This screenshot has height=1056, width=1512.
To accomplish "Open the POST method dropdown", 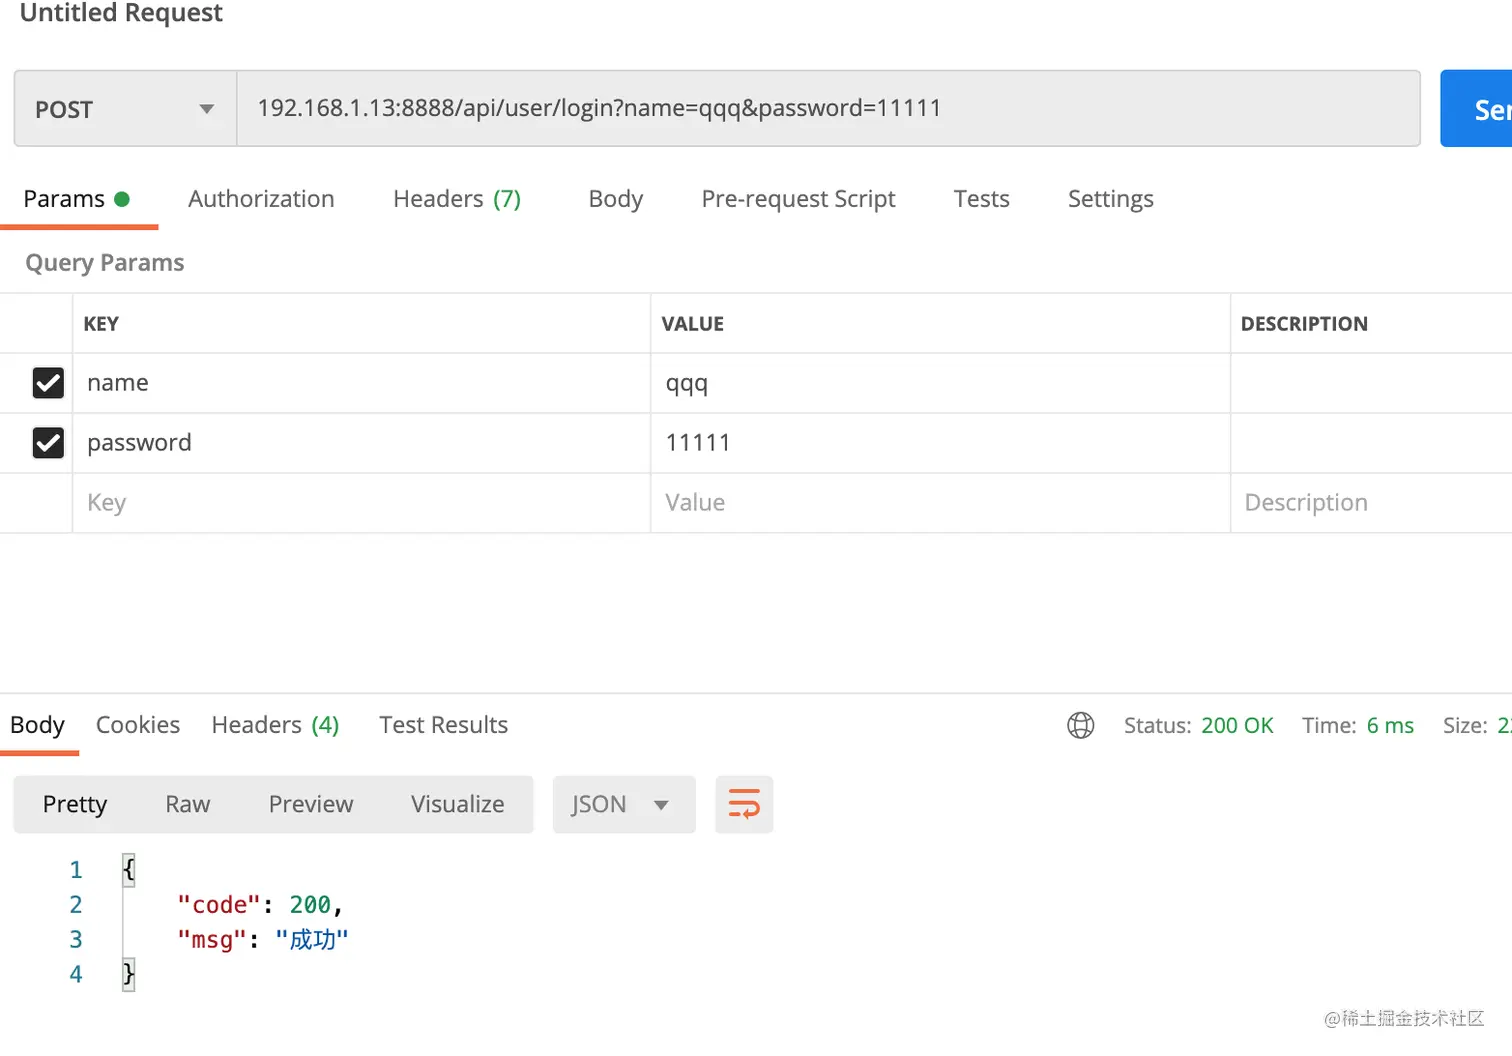I will (125, 109).
